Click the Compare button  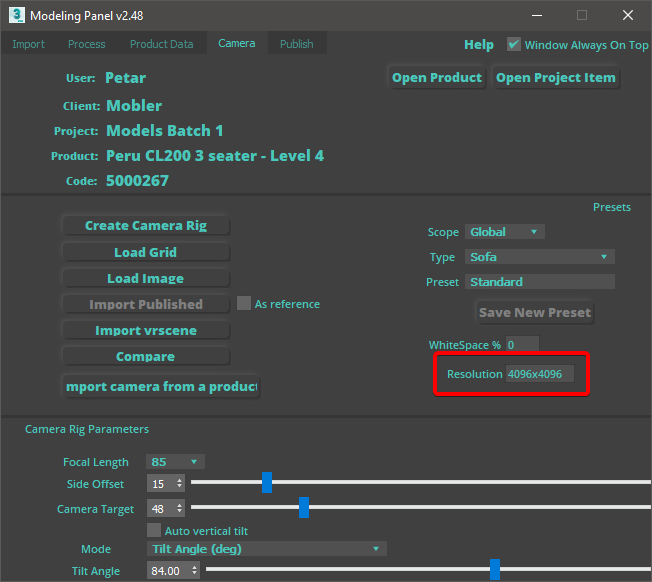(x=145, y=356)
